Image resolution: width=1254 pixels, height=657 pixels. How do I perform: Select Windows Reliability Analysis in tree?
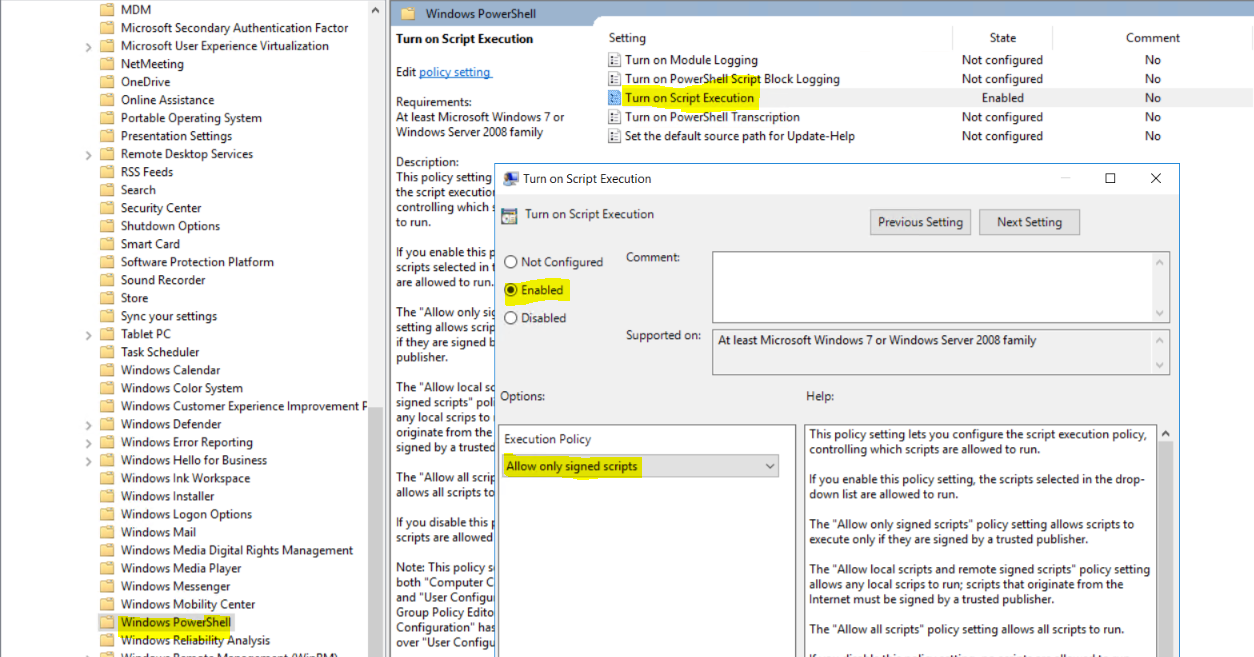[x=195, y=640]
